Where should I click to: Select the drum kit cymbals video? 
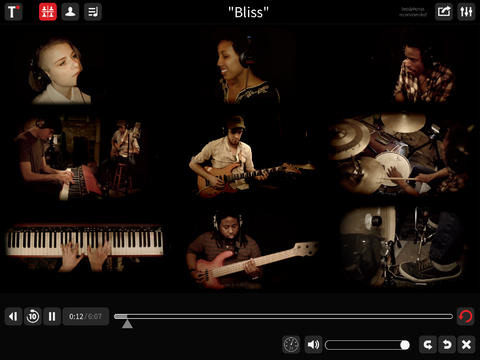(x=400, y=155)
